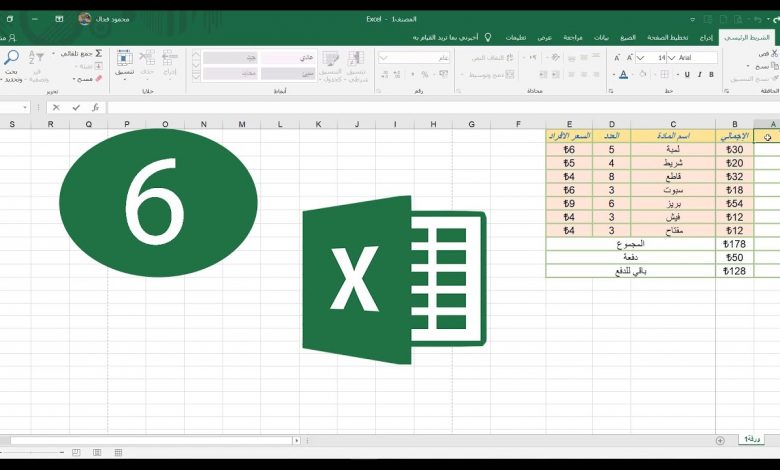Open Page Layout tab (تخطيط الصفحة)
Viewport: 780px width, 470px height.
tap(668, 37)
